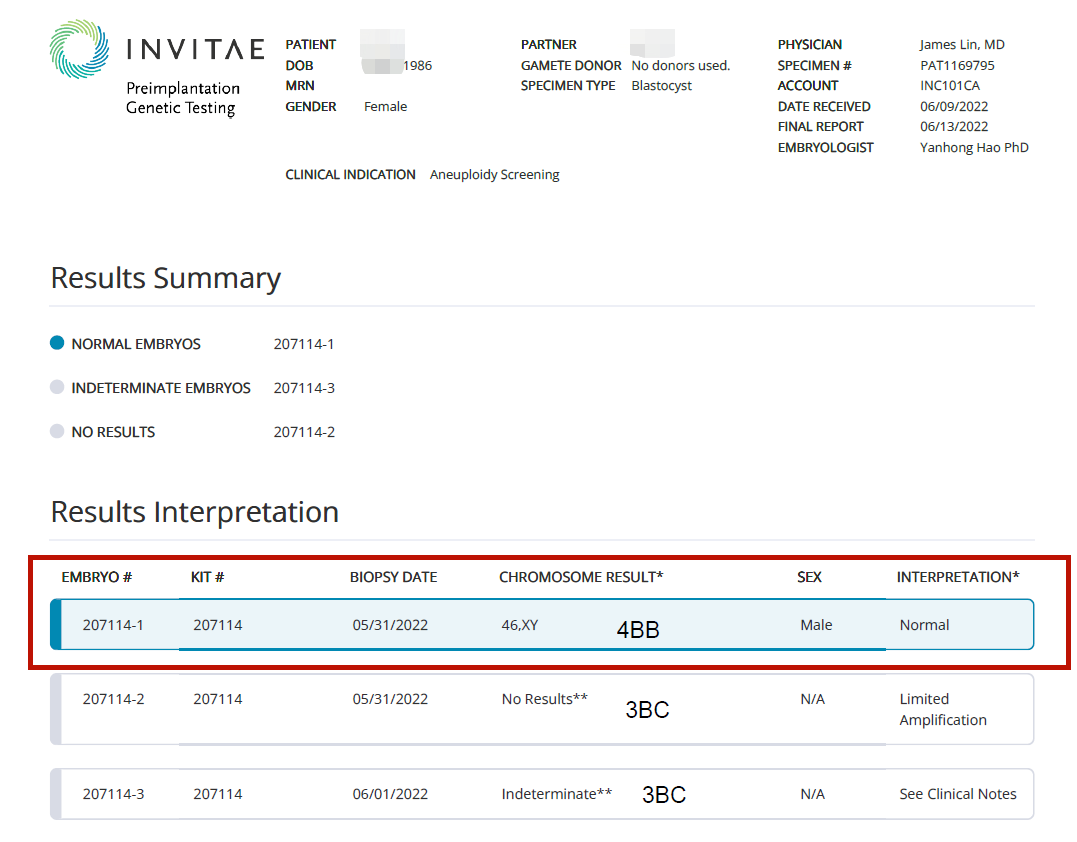Click specimen number PAT1169795
Image resolution: width=1077 pixels, height=842 pixels.
click(957, 65)
